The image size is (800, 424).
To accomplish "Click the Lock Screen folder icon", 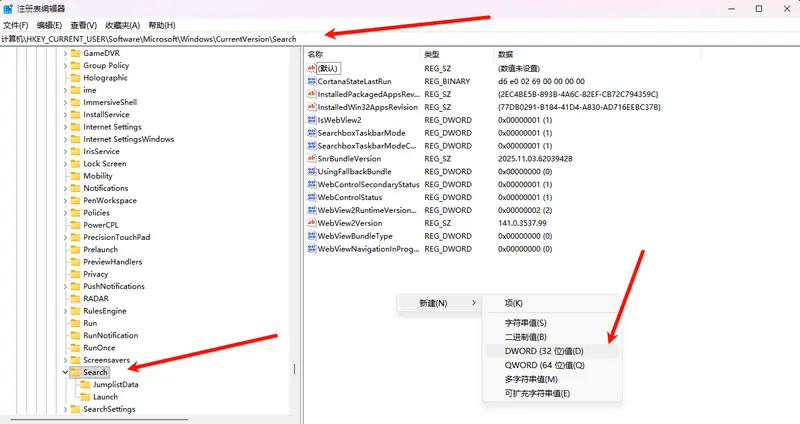I will click(x=76, y=163).
